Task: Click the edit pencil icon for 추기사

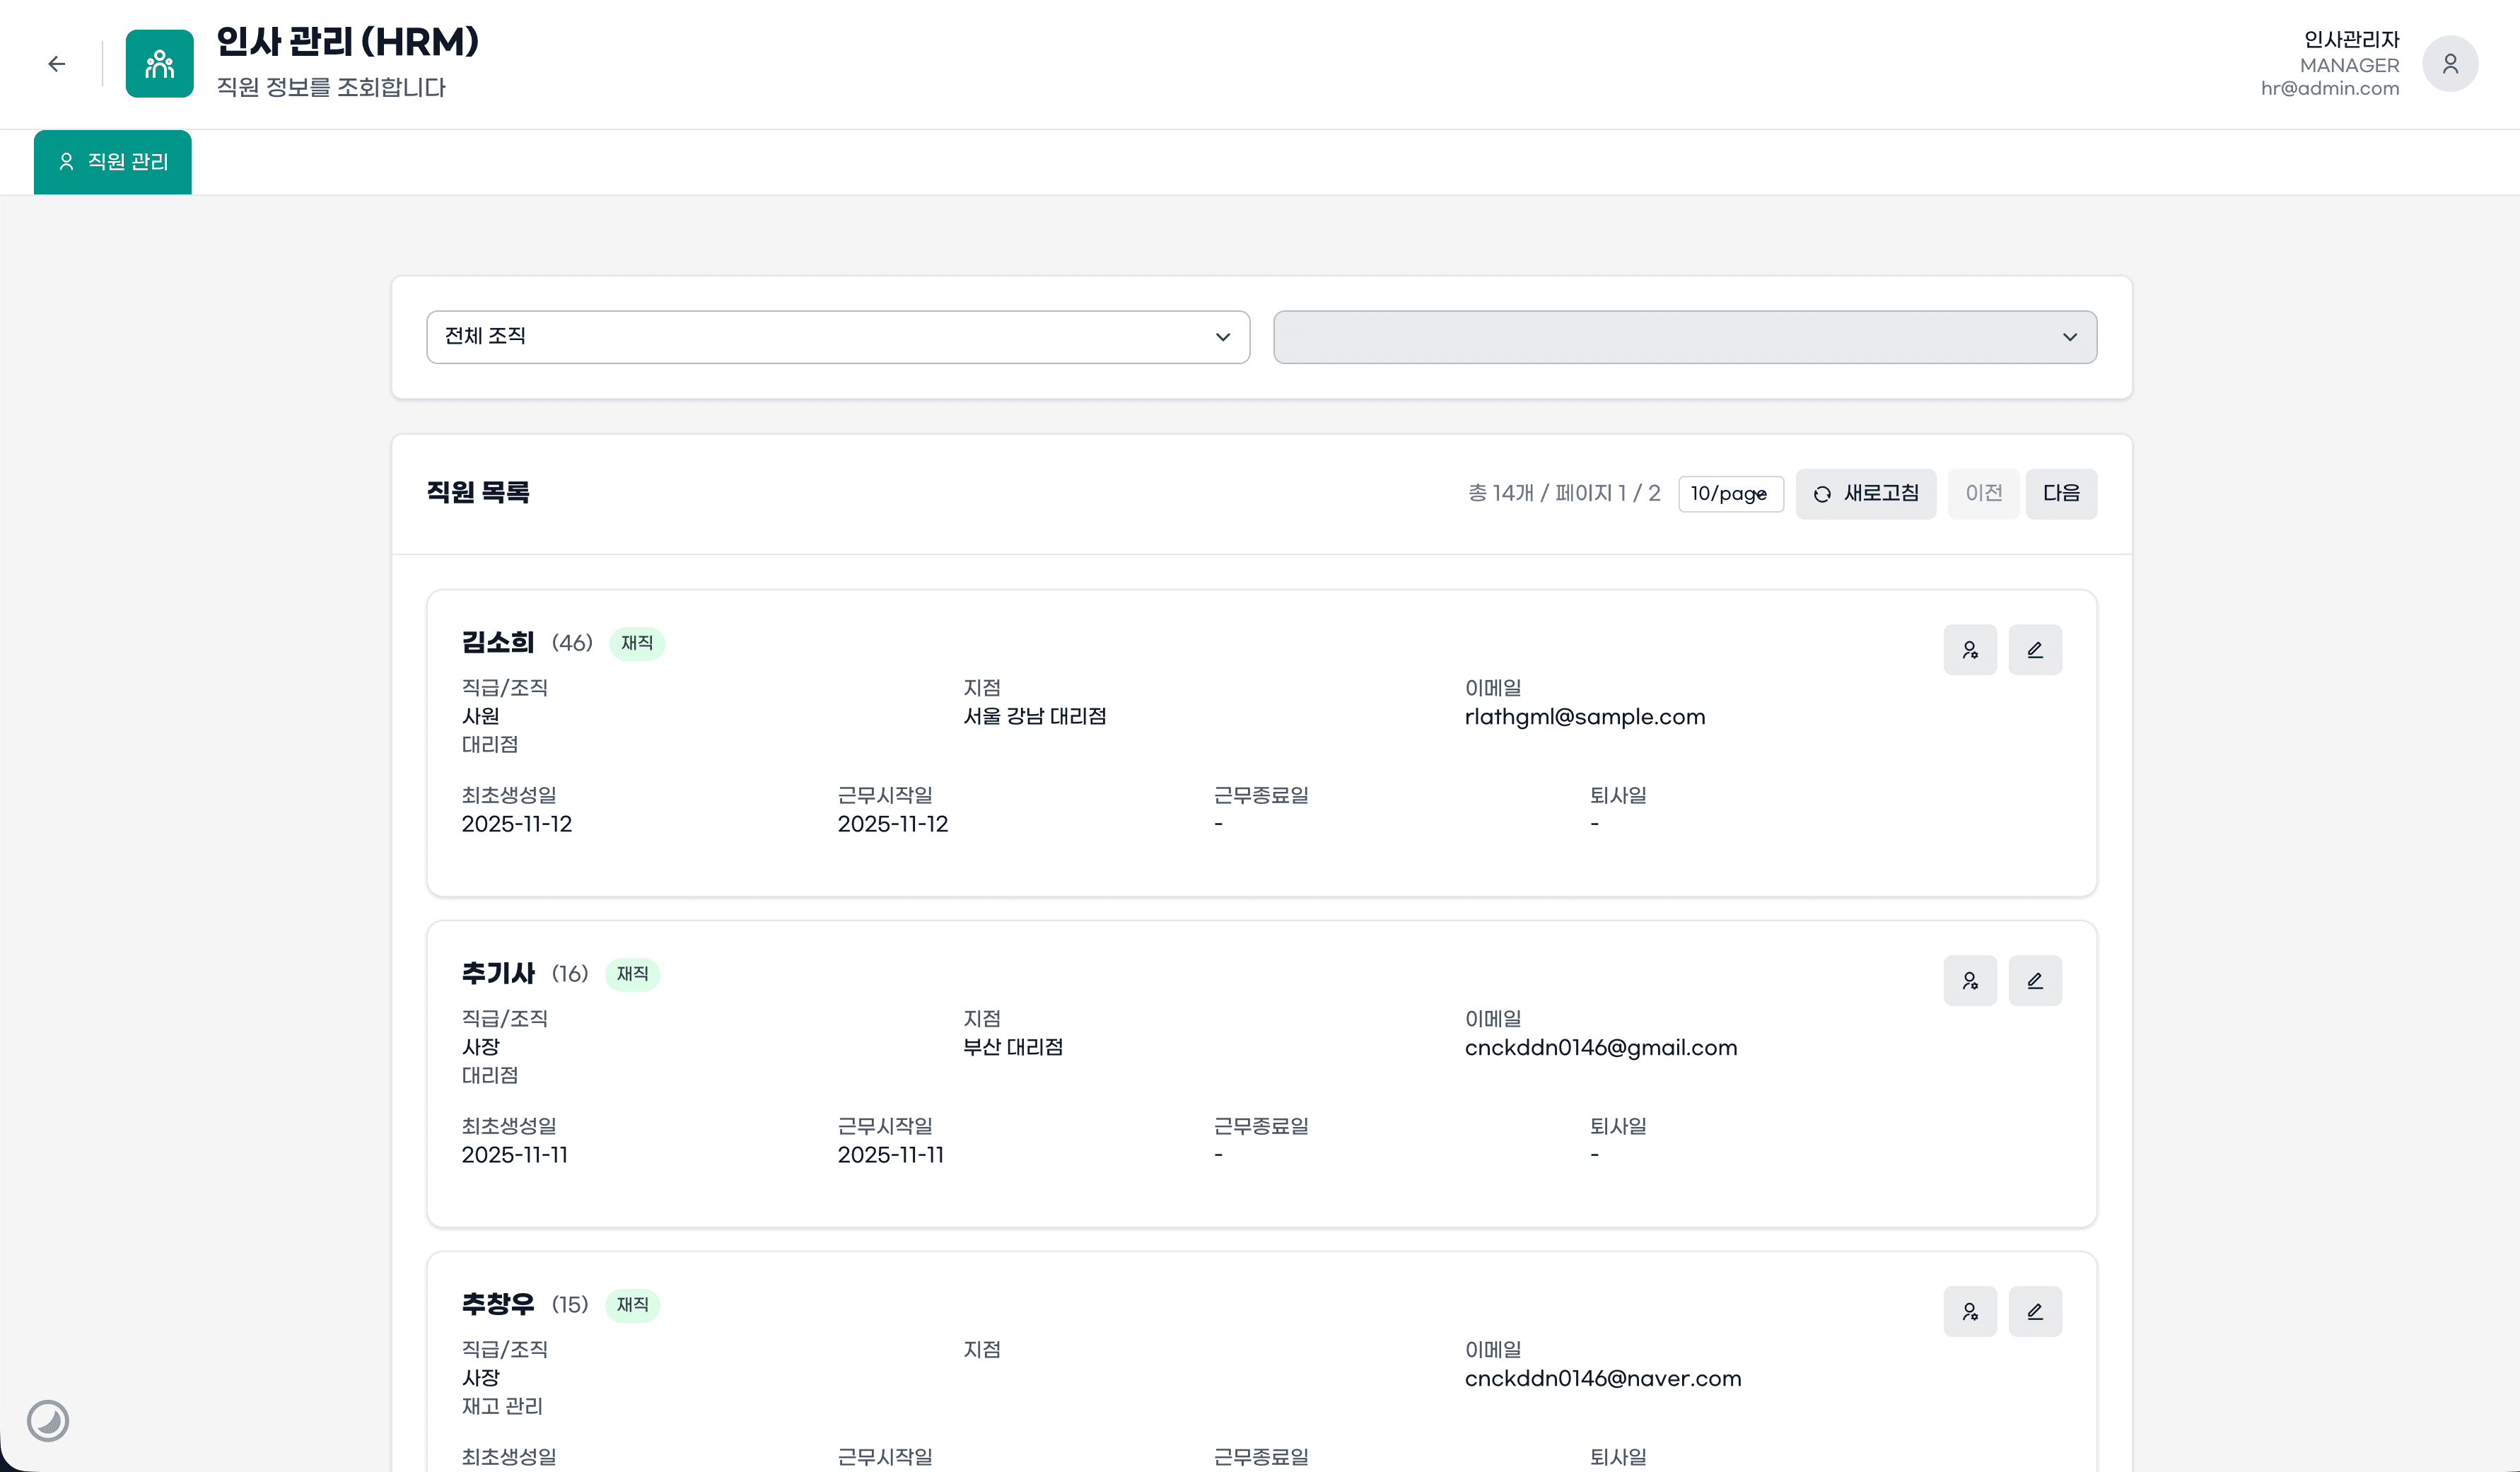Action: [2034, 981]
